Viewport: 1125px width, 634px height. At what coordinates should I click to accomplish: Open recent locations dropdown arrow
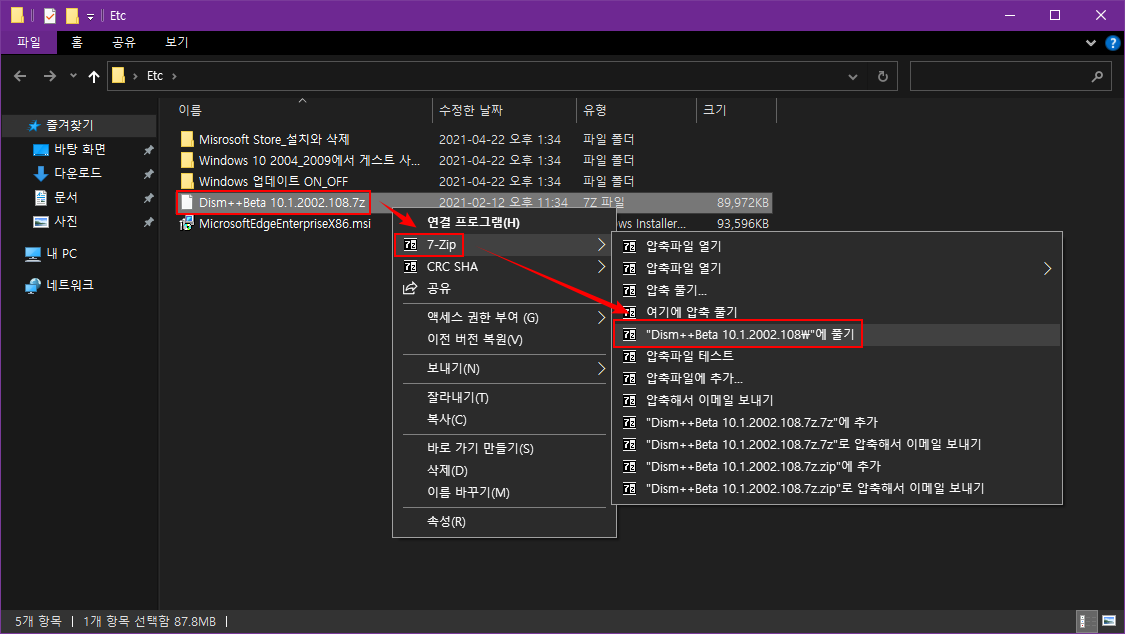tap(73, 76)
